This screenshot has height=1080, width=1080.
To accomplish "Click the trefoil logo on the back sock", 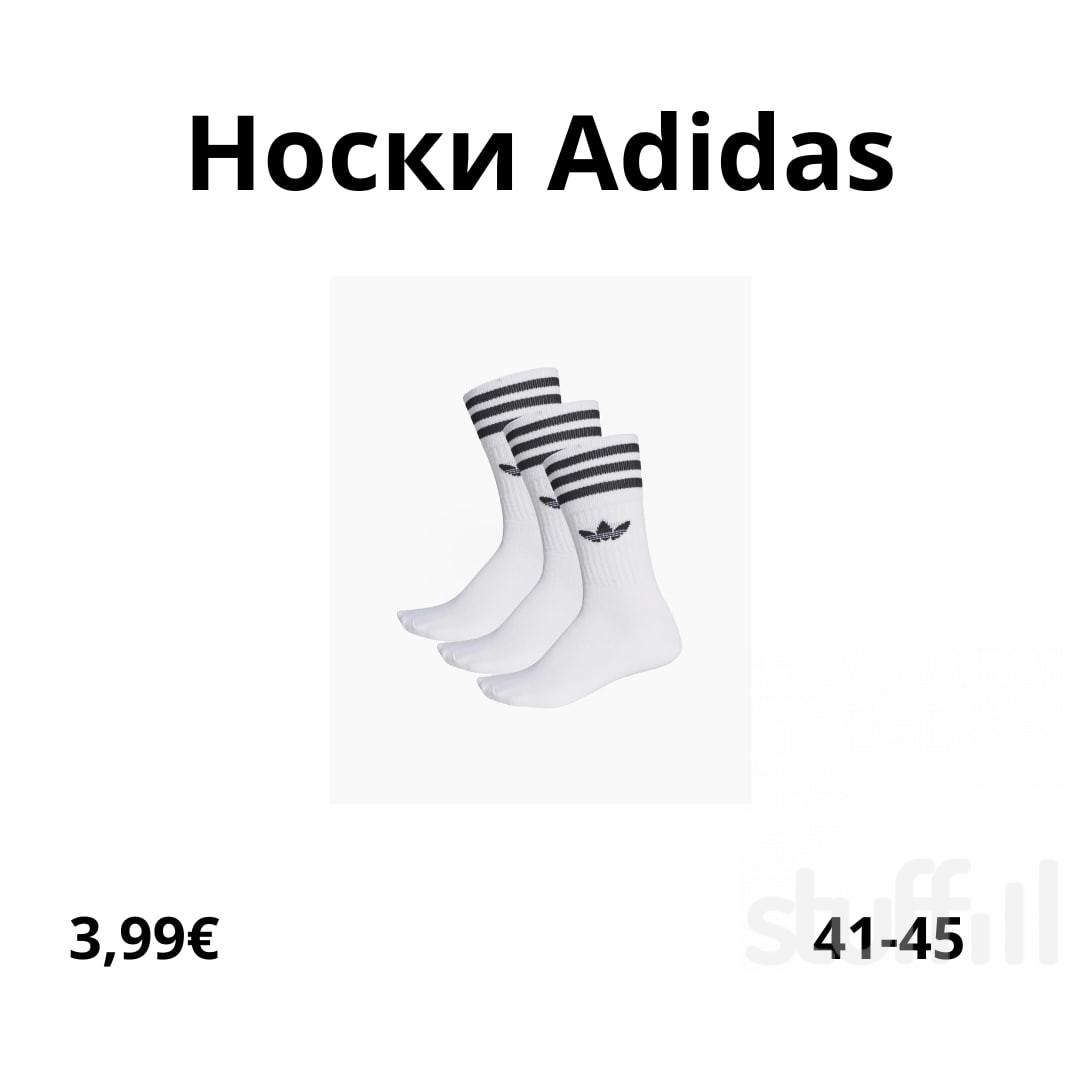I will [509, 469].
